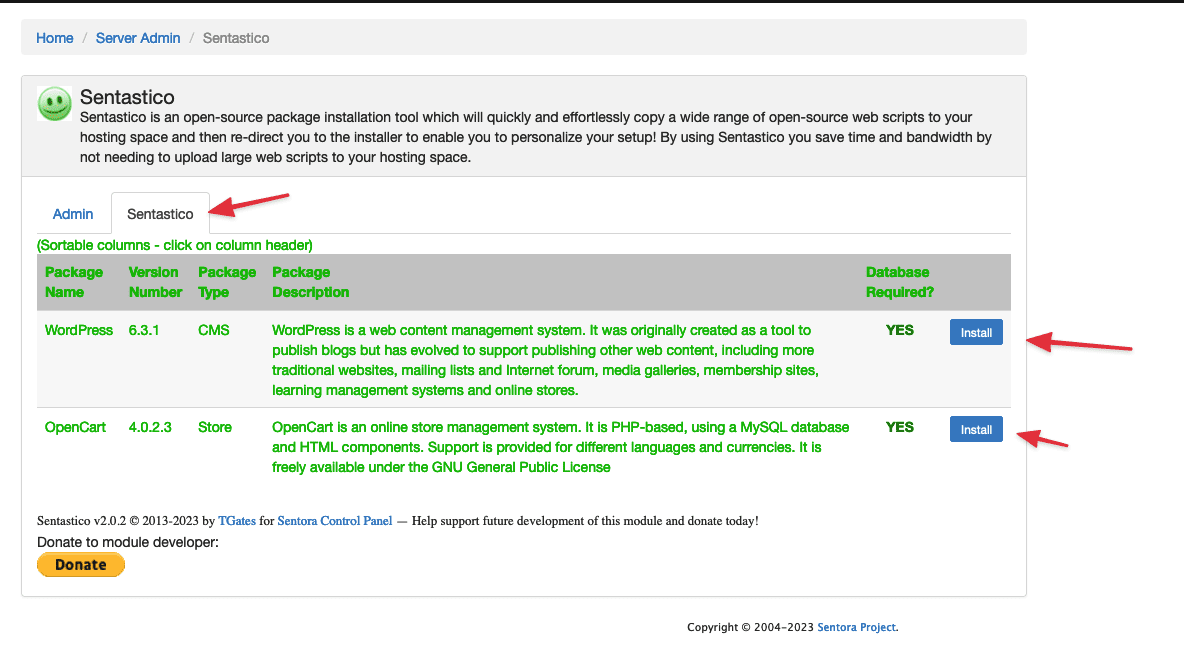Open the TGates developer link
This screenshot has width=1184, height=664.
[237, 521]
